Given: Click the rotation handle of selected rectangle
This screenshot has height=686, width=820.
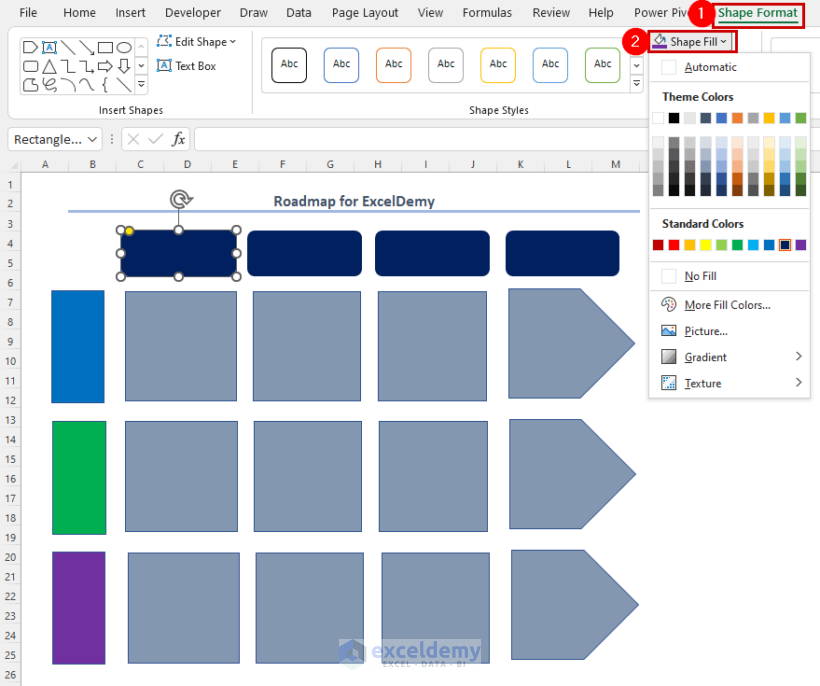Looking at the screenshot, I should [181, 199].
